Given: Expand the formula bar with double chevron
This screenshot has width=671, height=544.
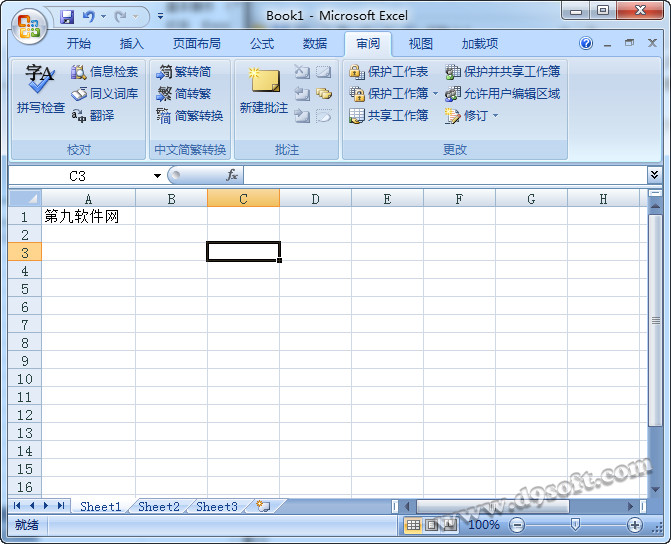Looking at the screenshot, I should 654,175.
